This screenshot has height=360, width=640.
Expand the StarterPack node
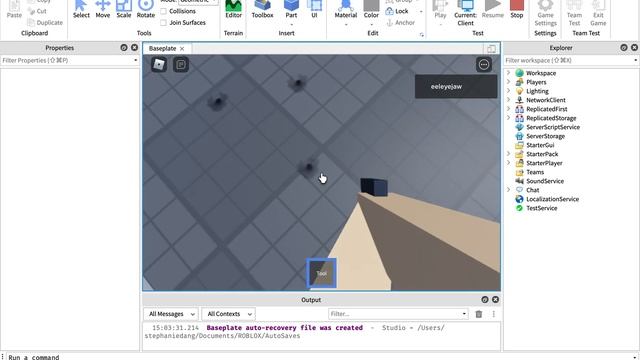click(x=509, y=154)
